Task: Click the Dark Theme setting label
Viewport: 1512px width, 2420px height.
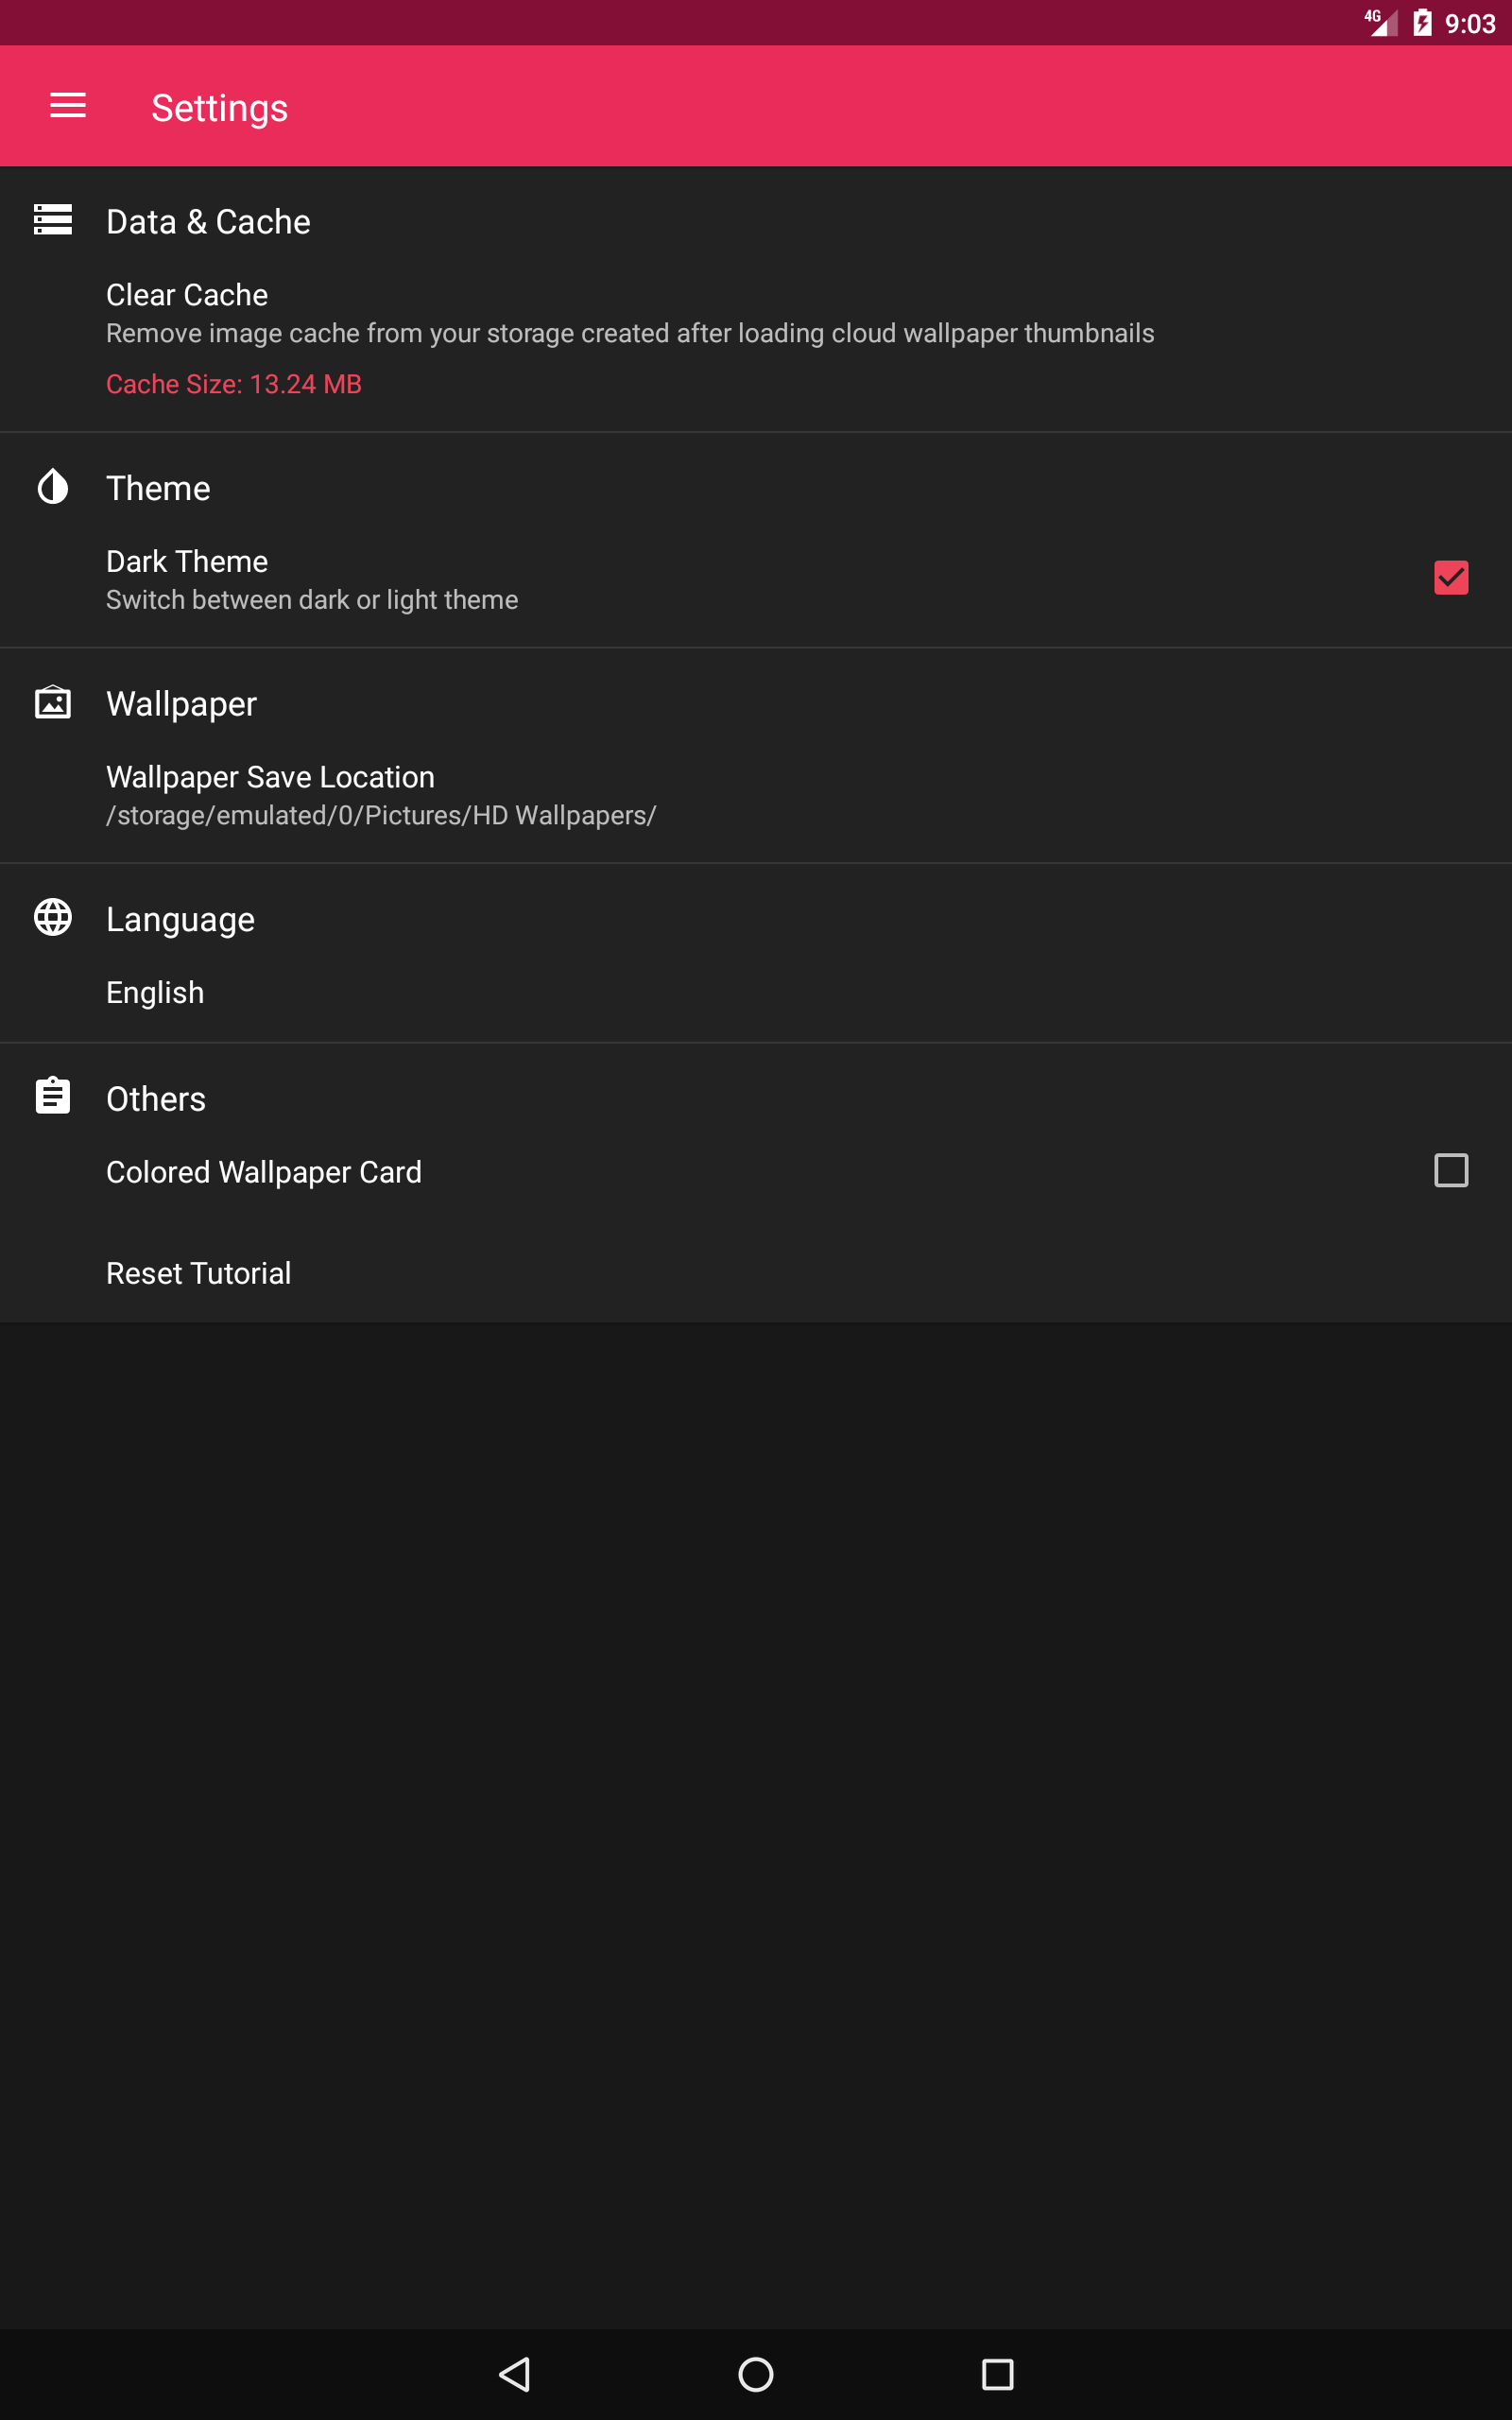Action: [187, 562]
